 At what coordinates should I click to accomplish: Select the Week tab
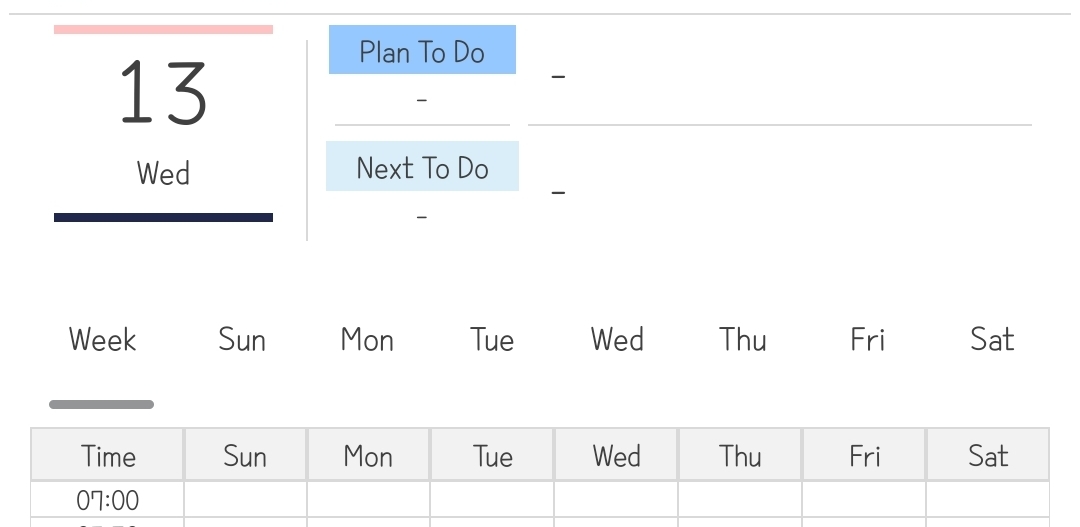click(102, 340)
